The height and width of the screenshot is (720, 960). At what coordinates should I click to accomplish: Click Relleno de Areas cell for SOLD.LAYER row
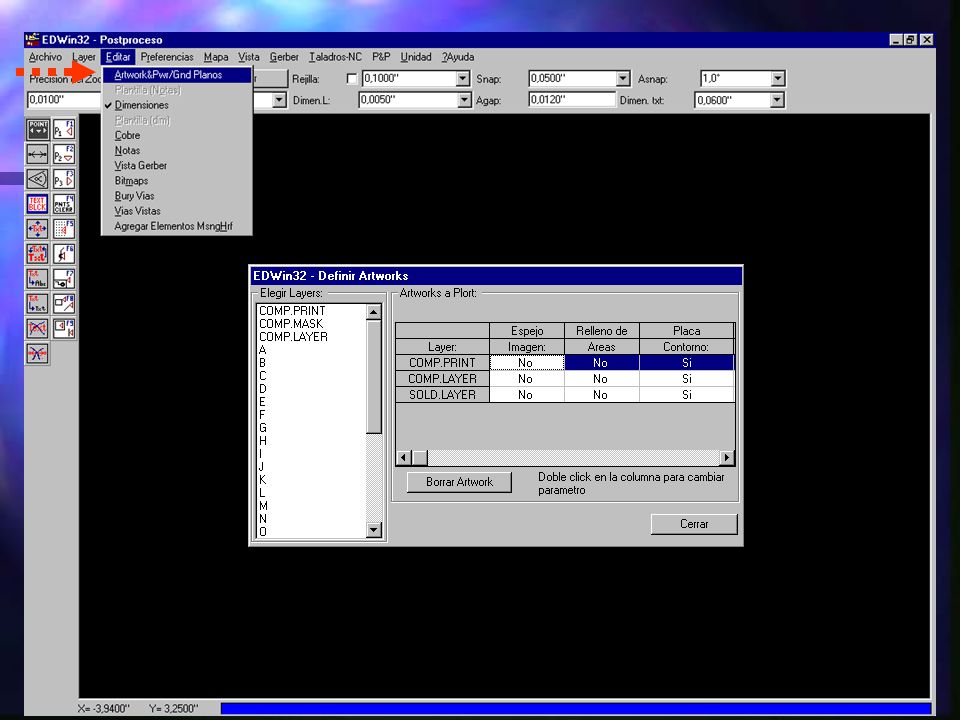(601, 395)
